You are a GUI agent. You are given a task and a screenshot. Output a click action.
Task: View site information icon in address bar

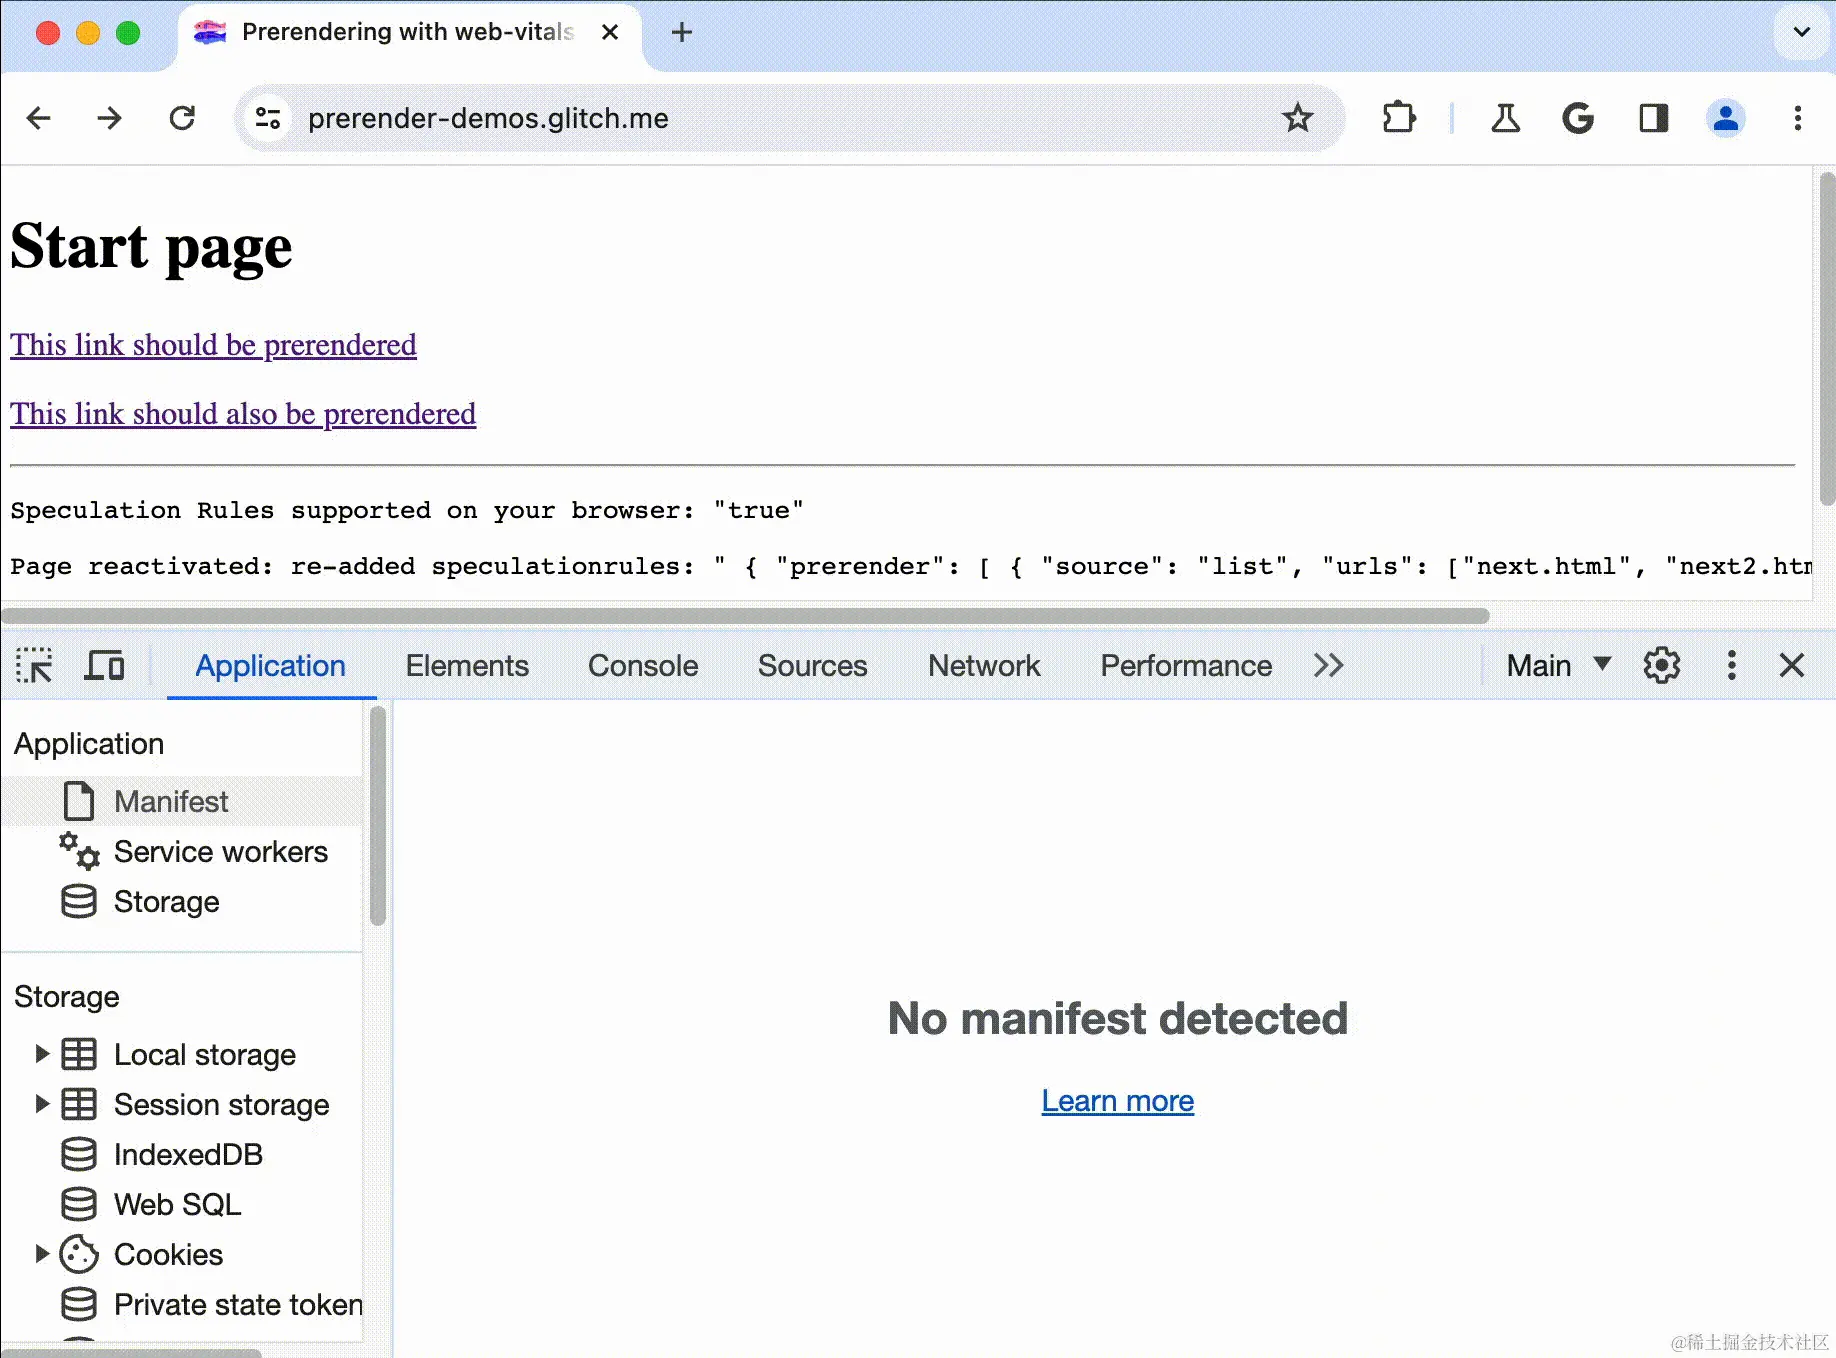point(268,118)
